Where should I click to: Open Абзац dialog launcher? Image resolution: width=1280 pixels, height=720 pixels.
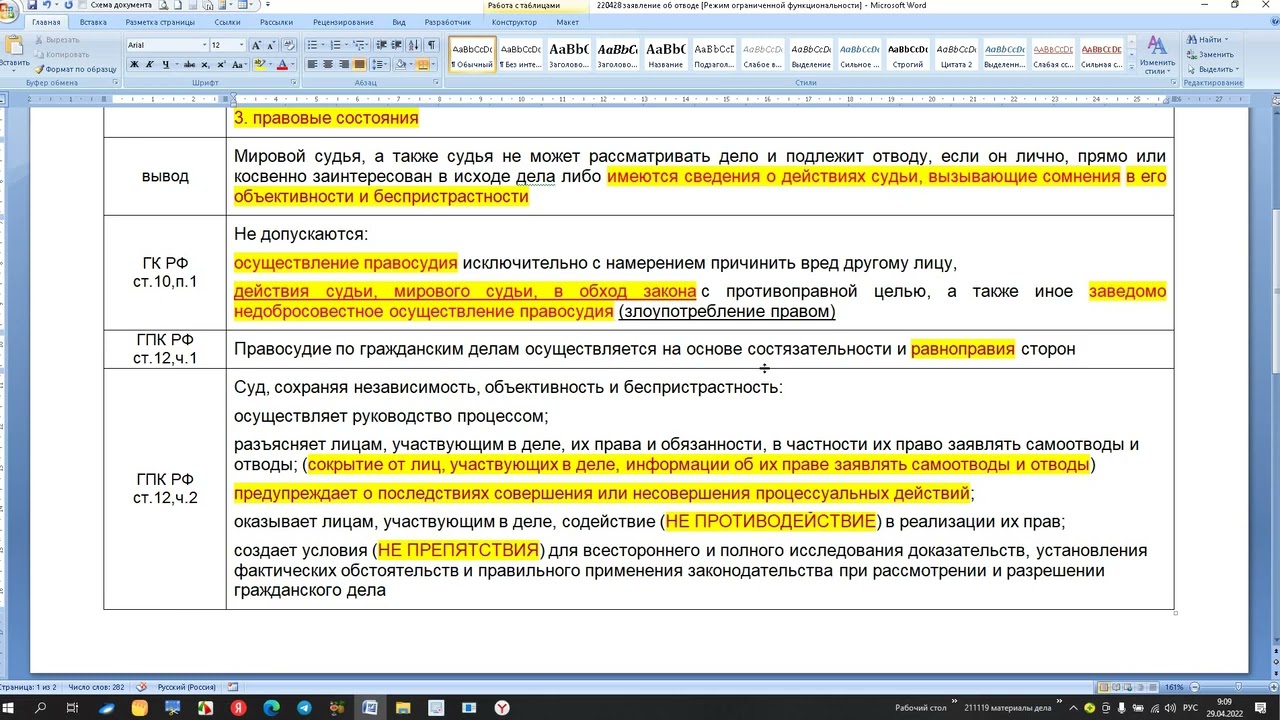[x=438, y=83]
